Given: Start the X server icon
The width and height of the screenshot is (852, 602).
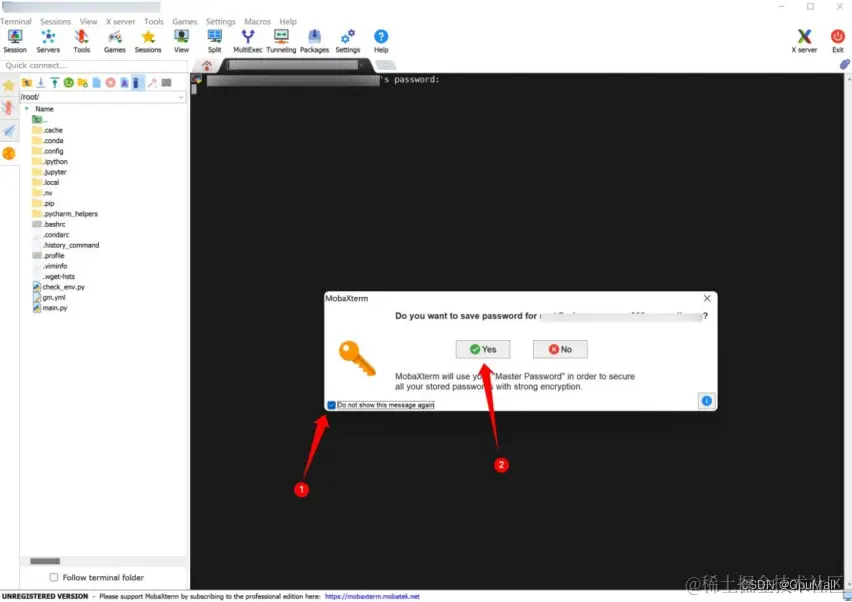Looking at the screenshot, I should tap(804, 41).
